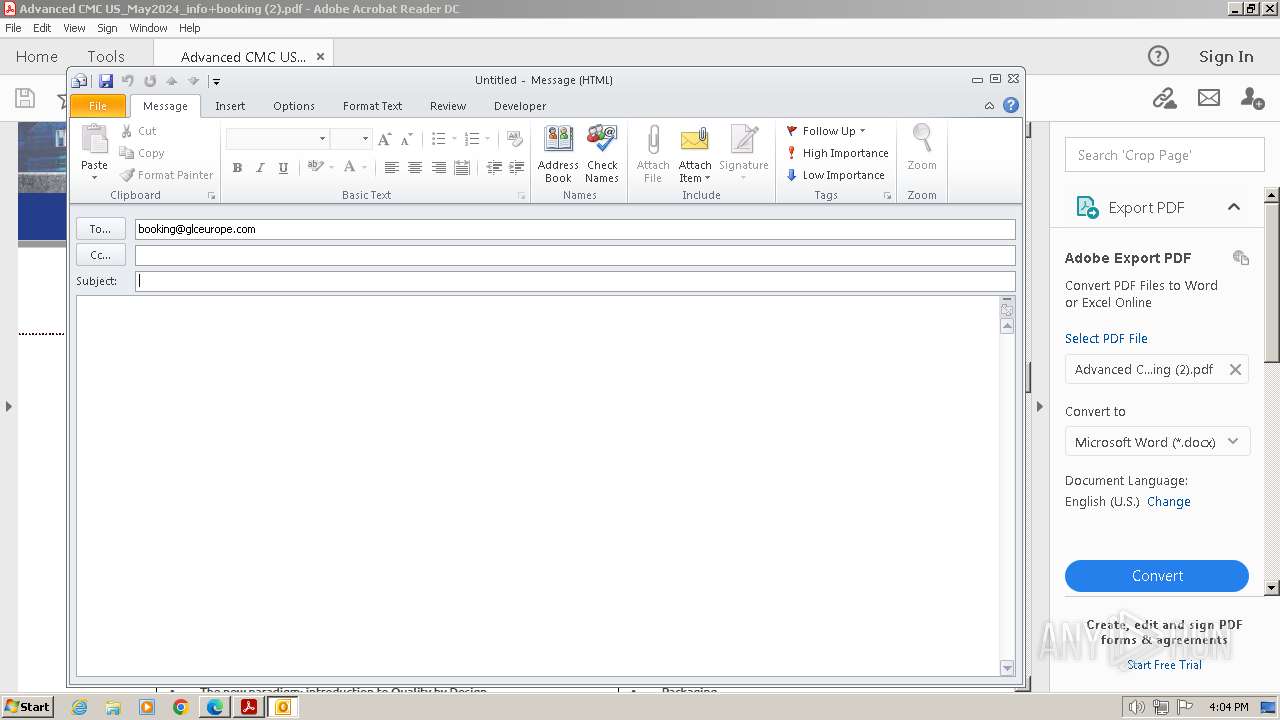Click font color button
1280x720 pixels.
pos(349,167)
